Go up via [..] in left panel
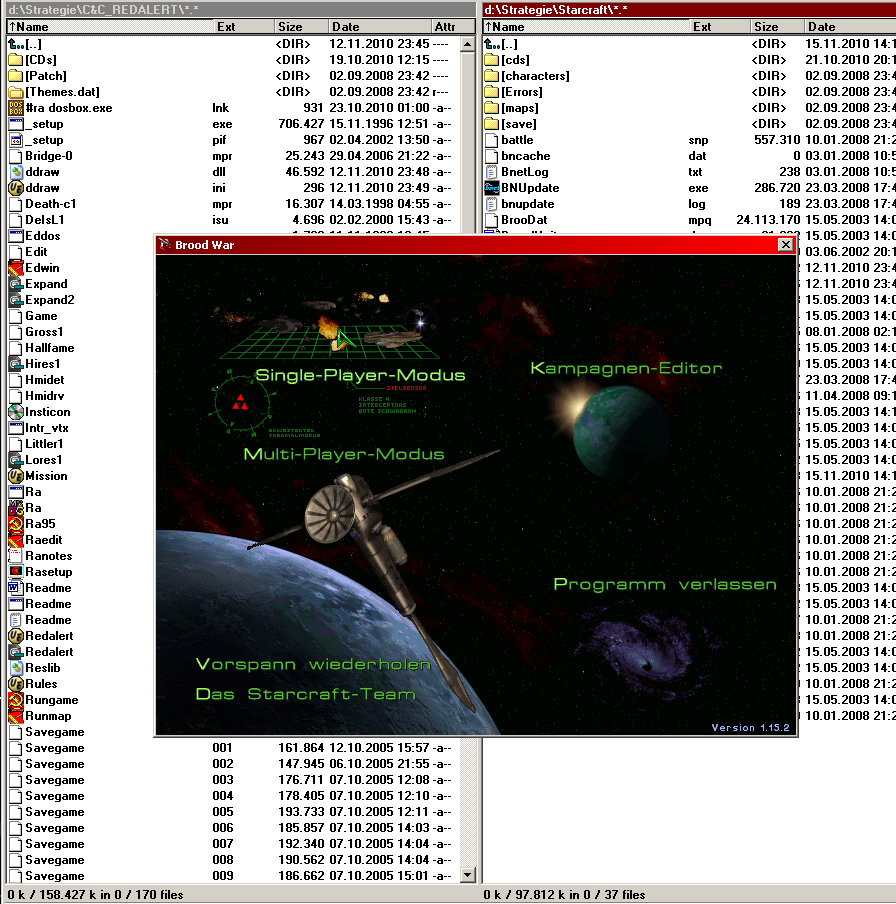The height and width of the screenshot is (904, 896). coord(25,44)
